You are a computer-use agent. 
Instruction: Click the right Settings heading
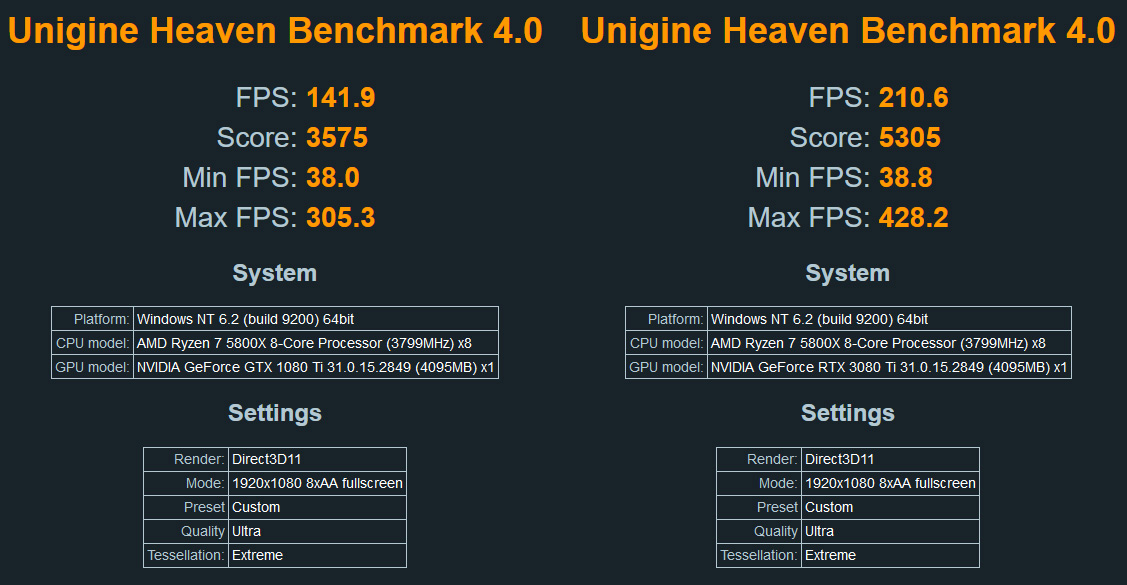pyautogui.click(x=847, y=413)
